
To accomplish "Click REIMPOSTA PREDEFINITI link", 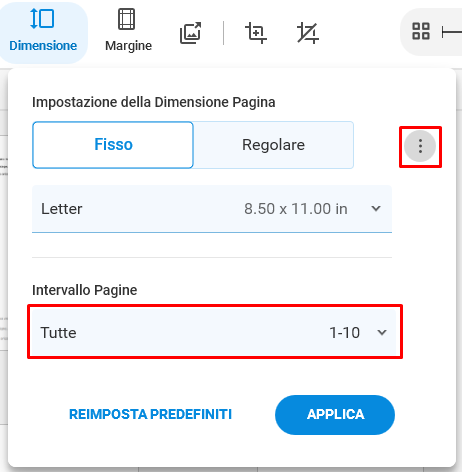I will [150, 414].
